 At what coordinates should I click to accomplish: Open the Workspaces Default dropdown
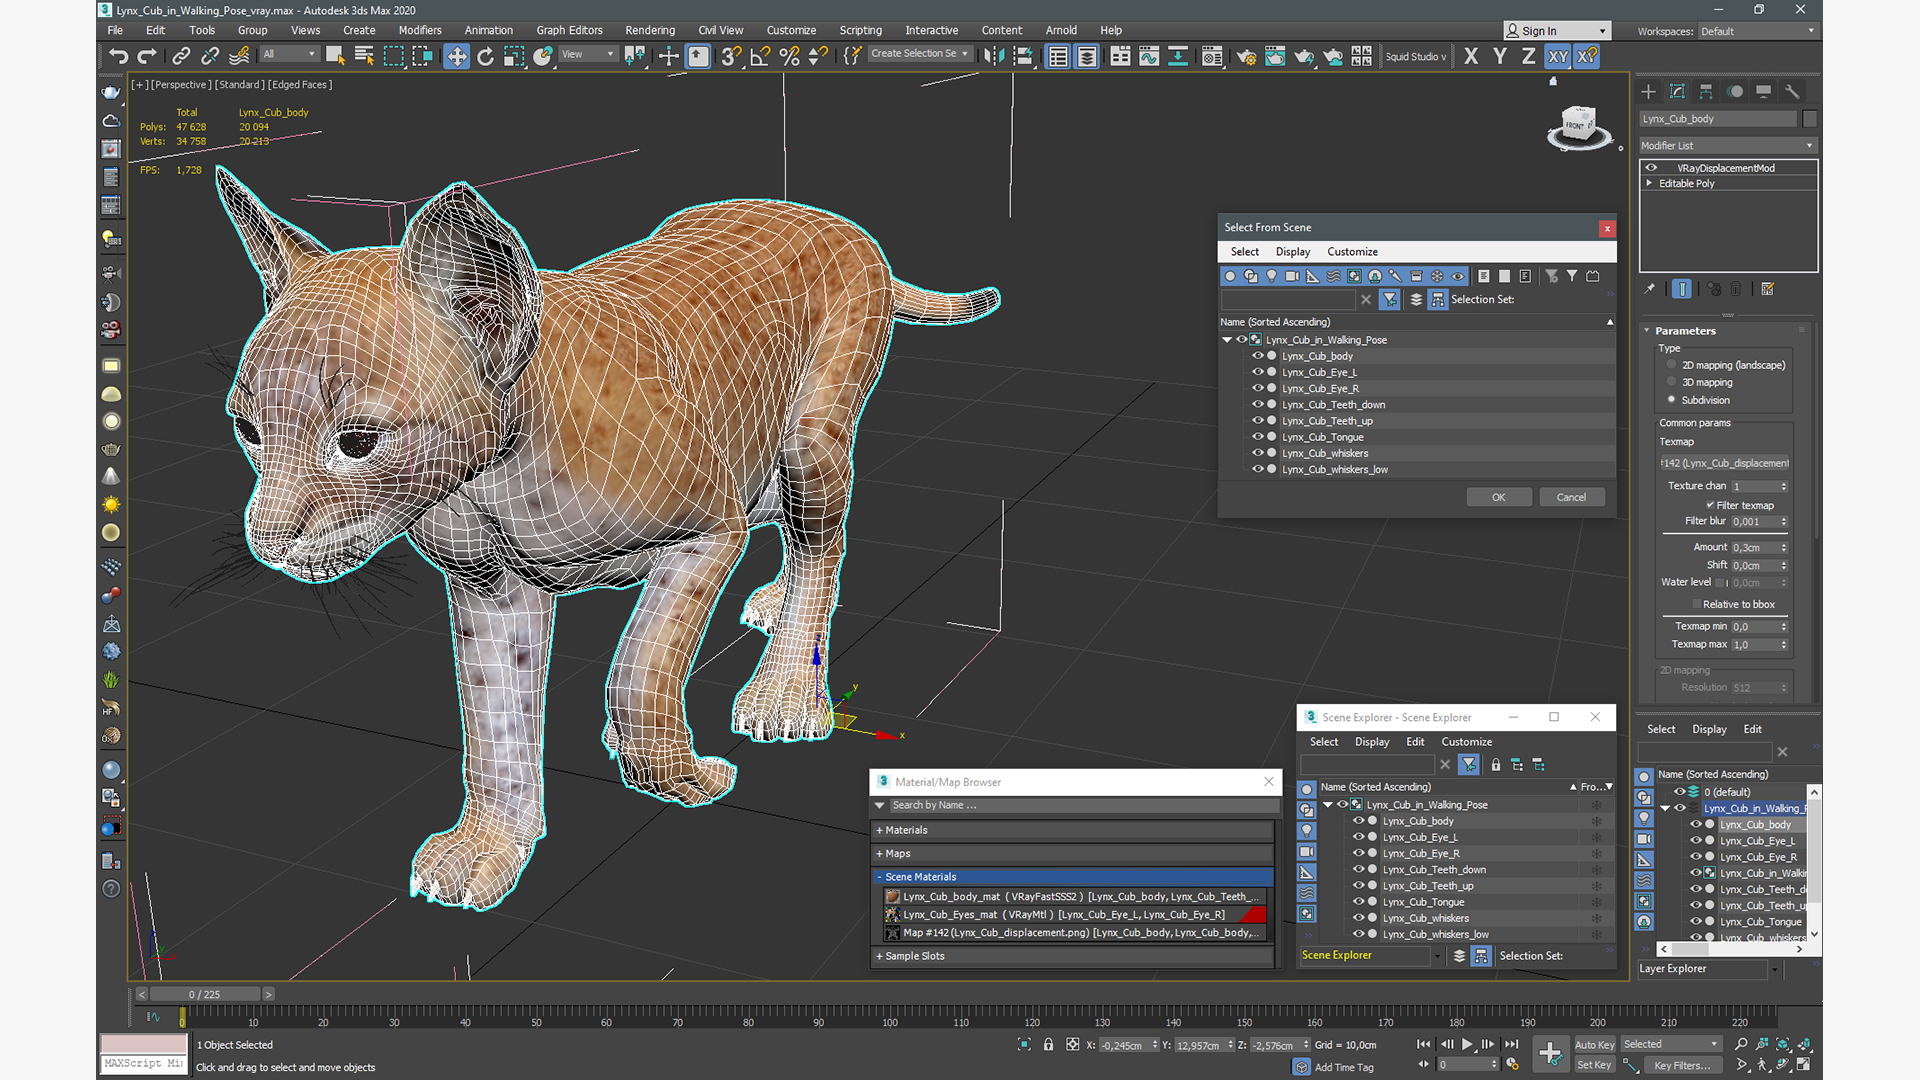[x=1757, y=31]
